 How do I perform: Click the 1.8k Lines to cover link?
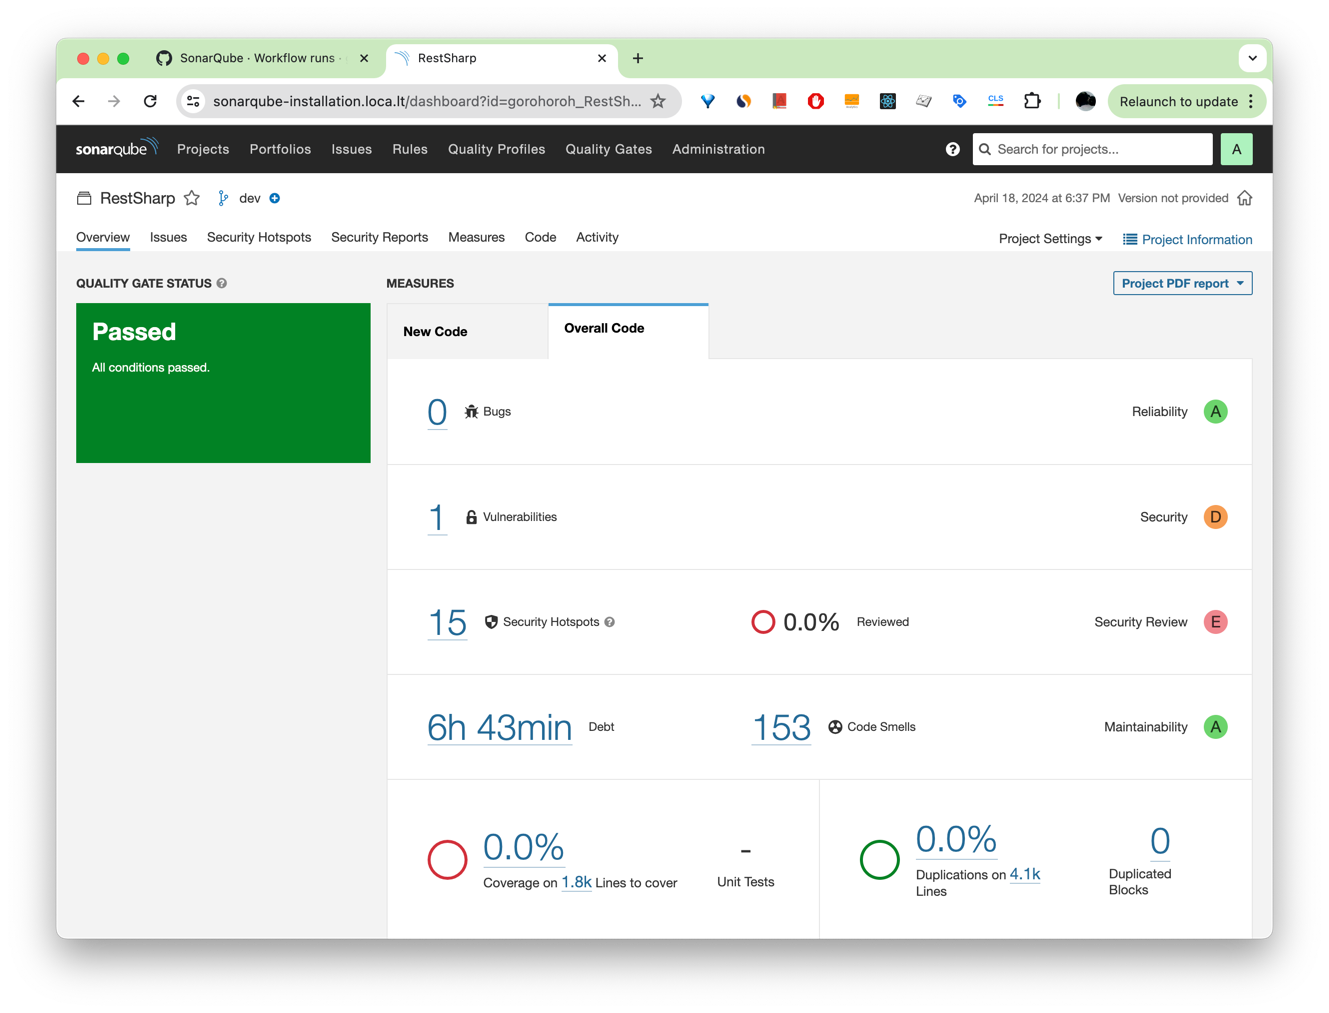[x=578, y=882]
